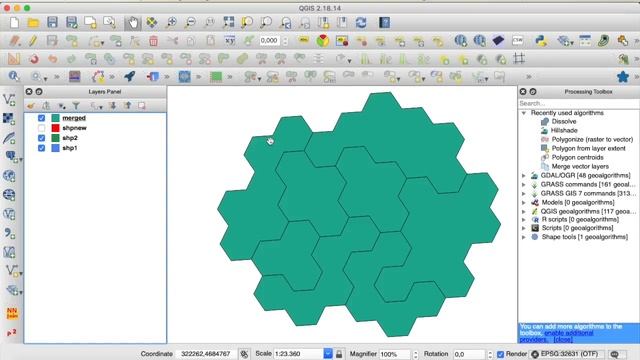Viewport: 640px width, 360px height.
Task: Open the log messages panel icon
Action: click(x=615, y=354)
